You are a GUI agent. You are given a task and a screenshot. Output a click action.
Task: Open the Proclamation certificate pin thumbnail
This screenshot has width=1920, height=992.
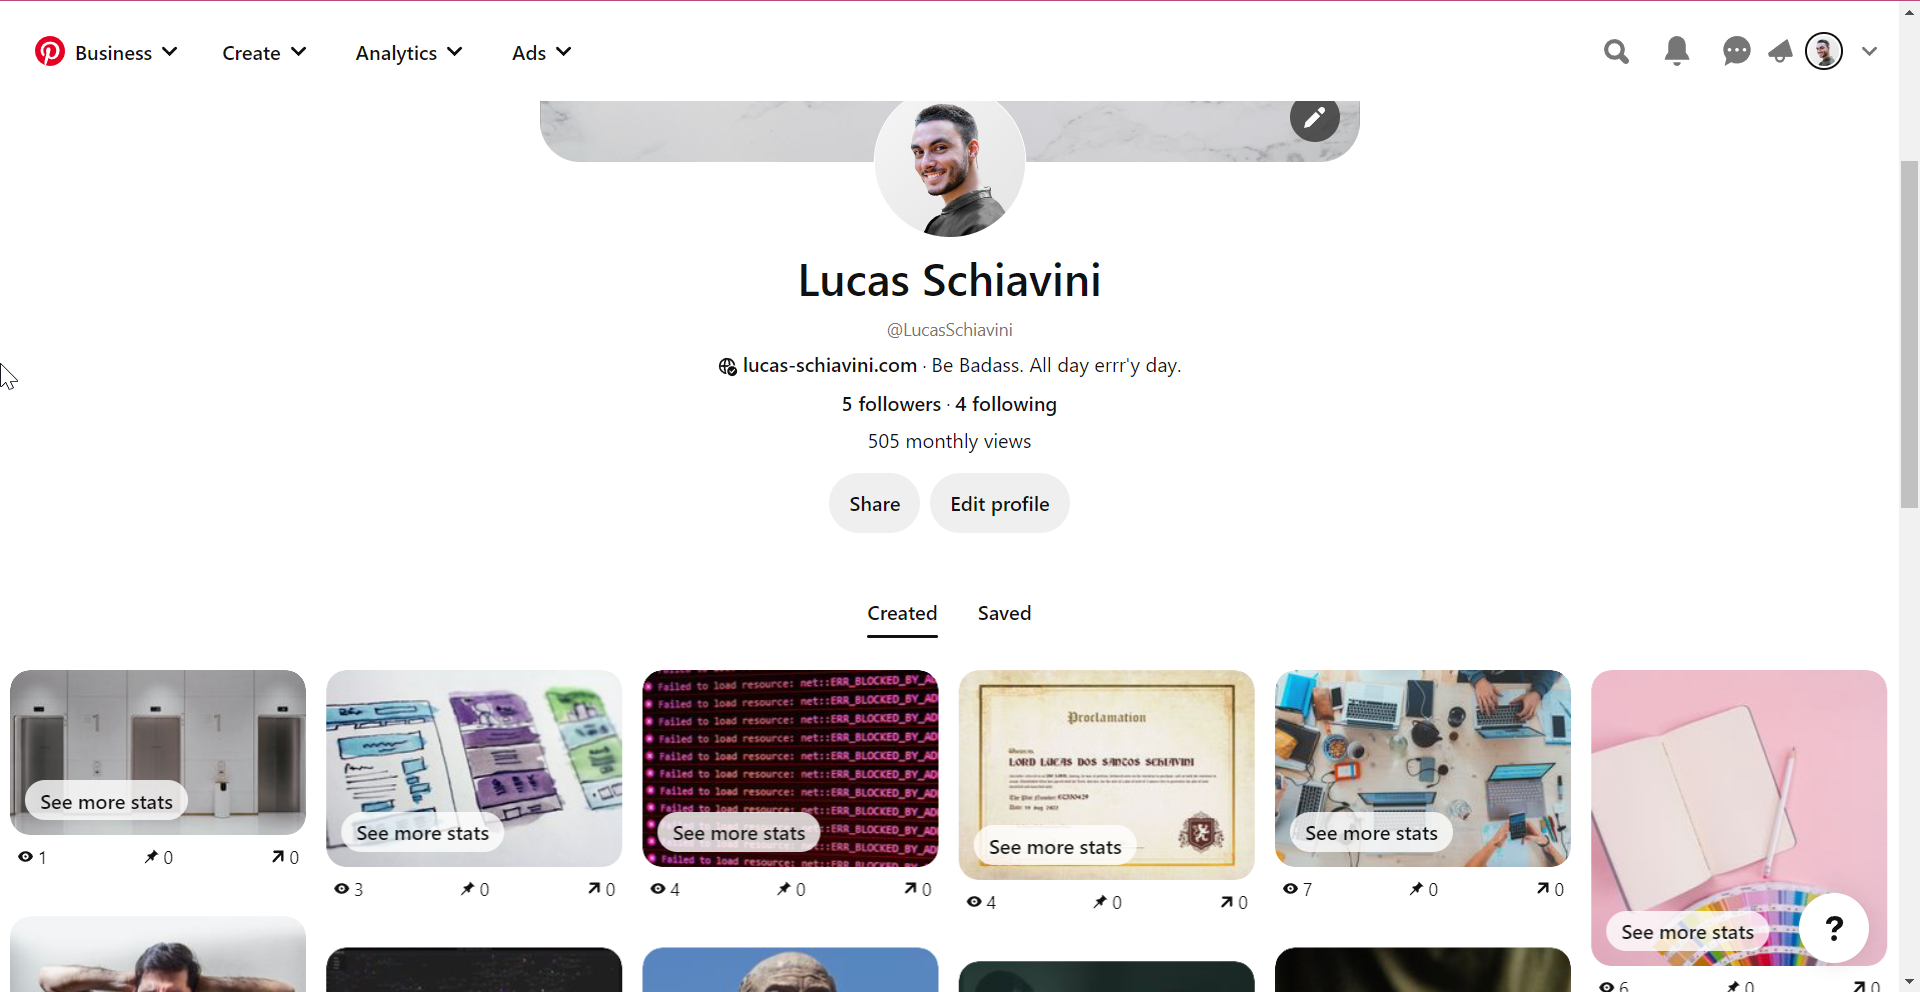[1106, 775]
